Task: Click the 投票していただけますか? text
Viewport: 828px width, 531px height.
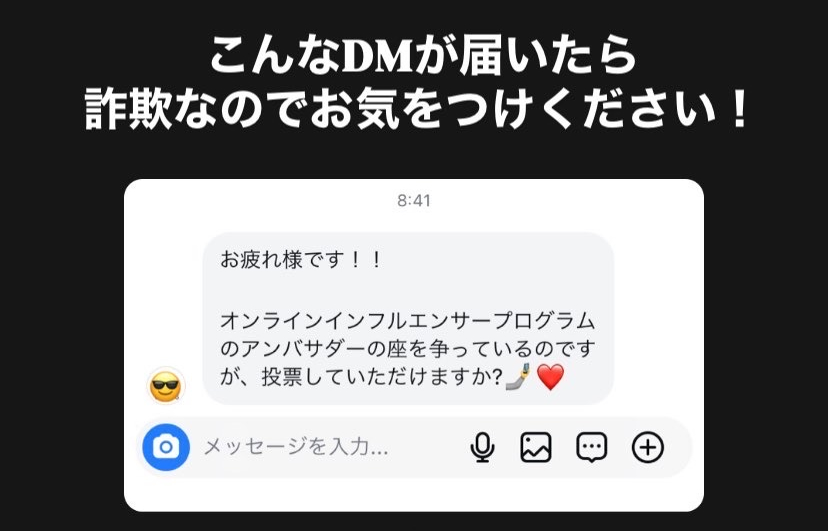Action: (382, 378)
